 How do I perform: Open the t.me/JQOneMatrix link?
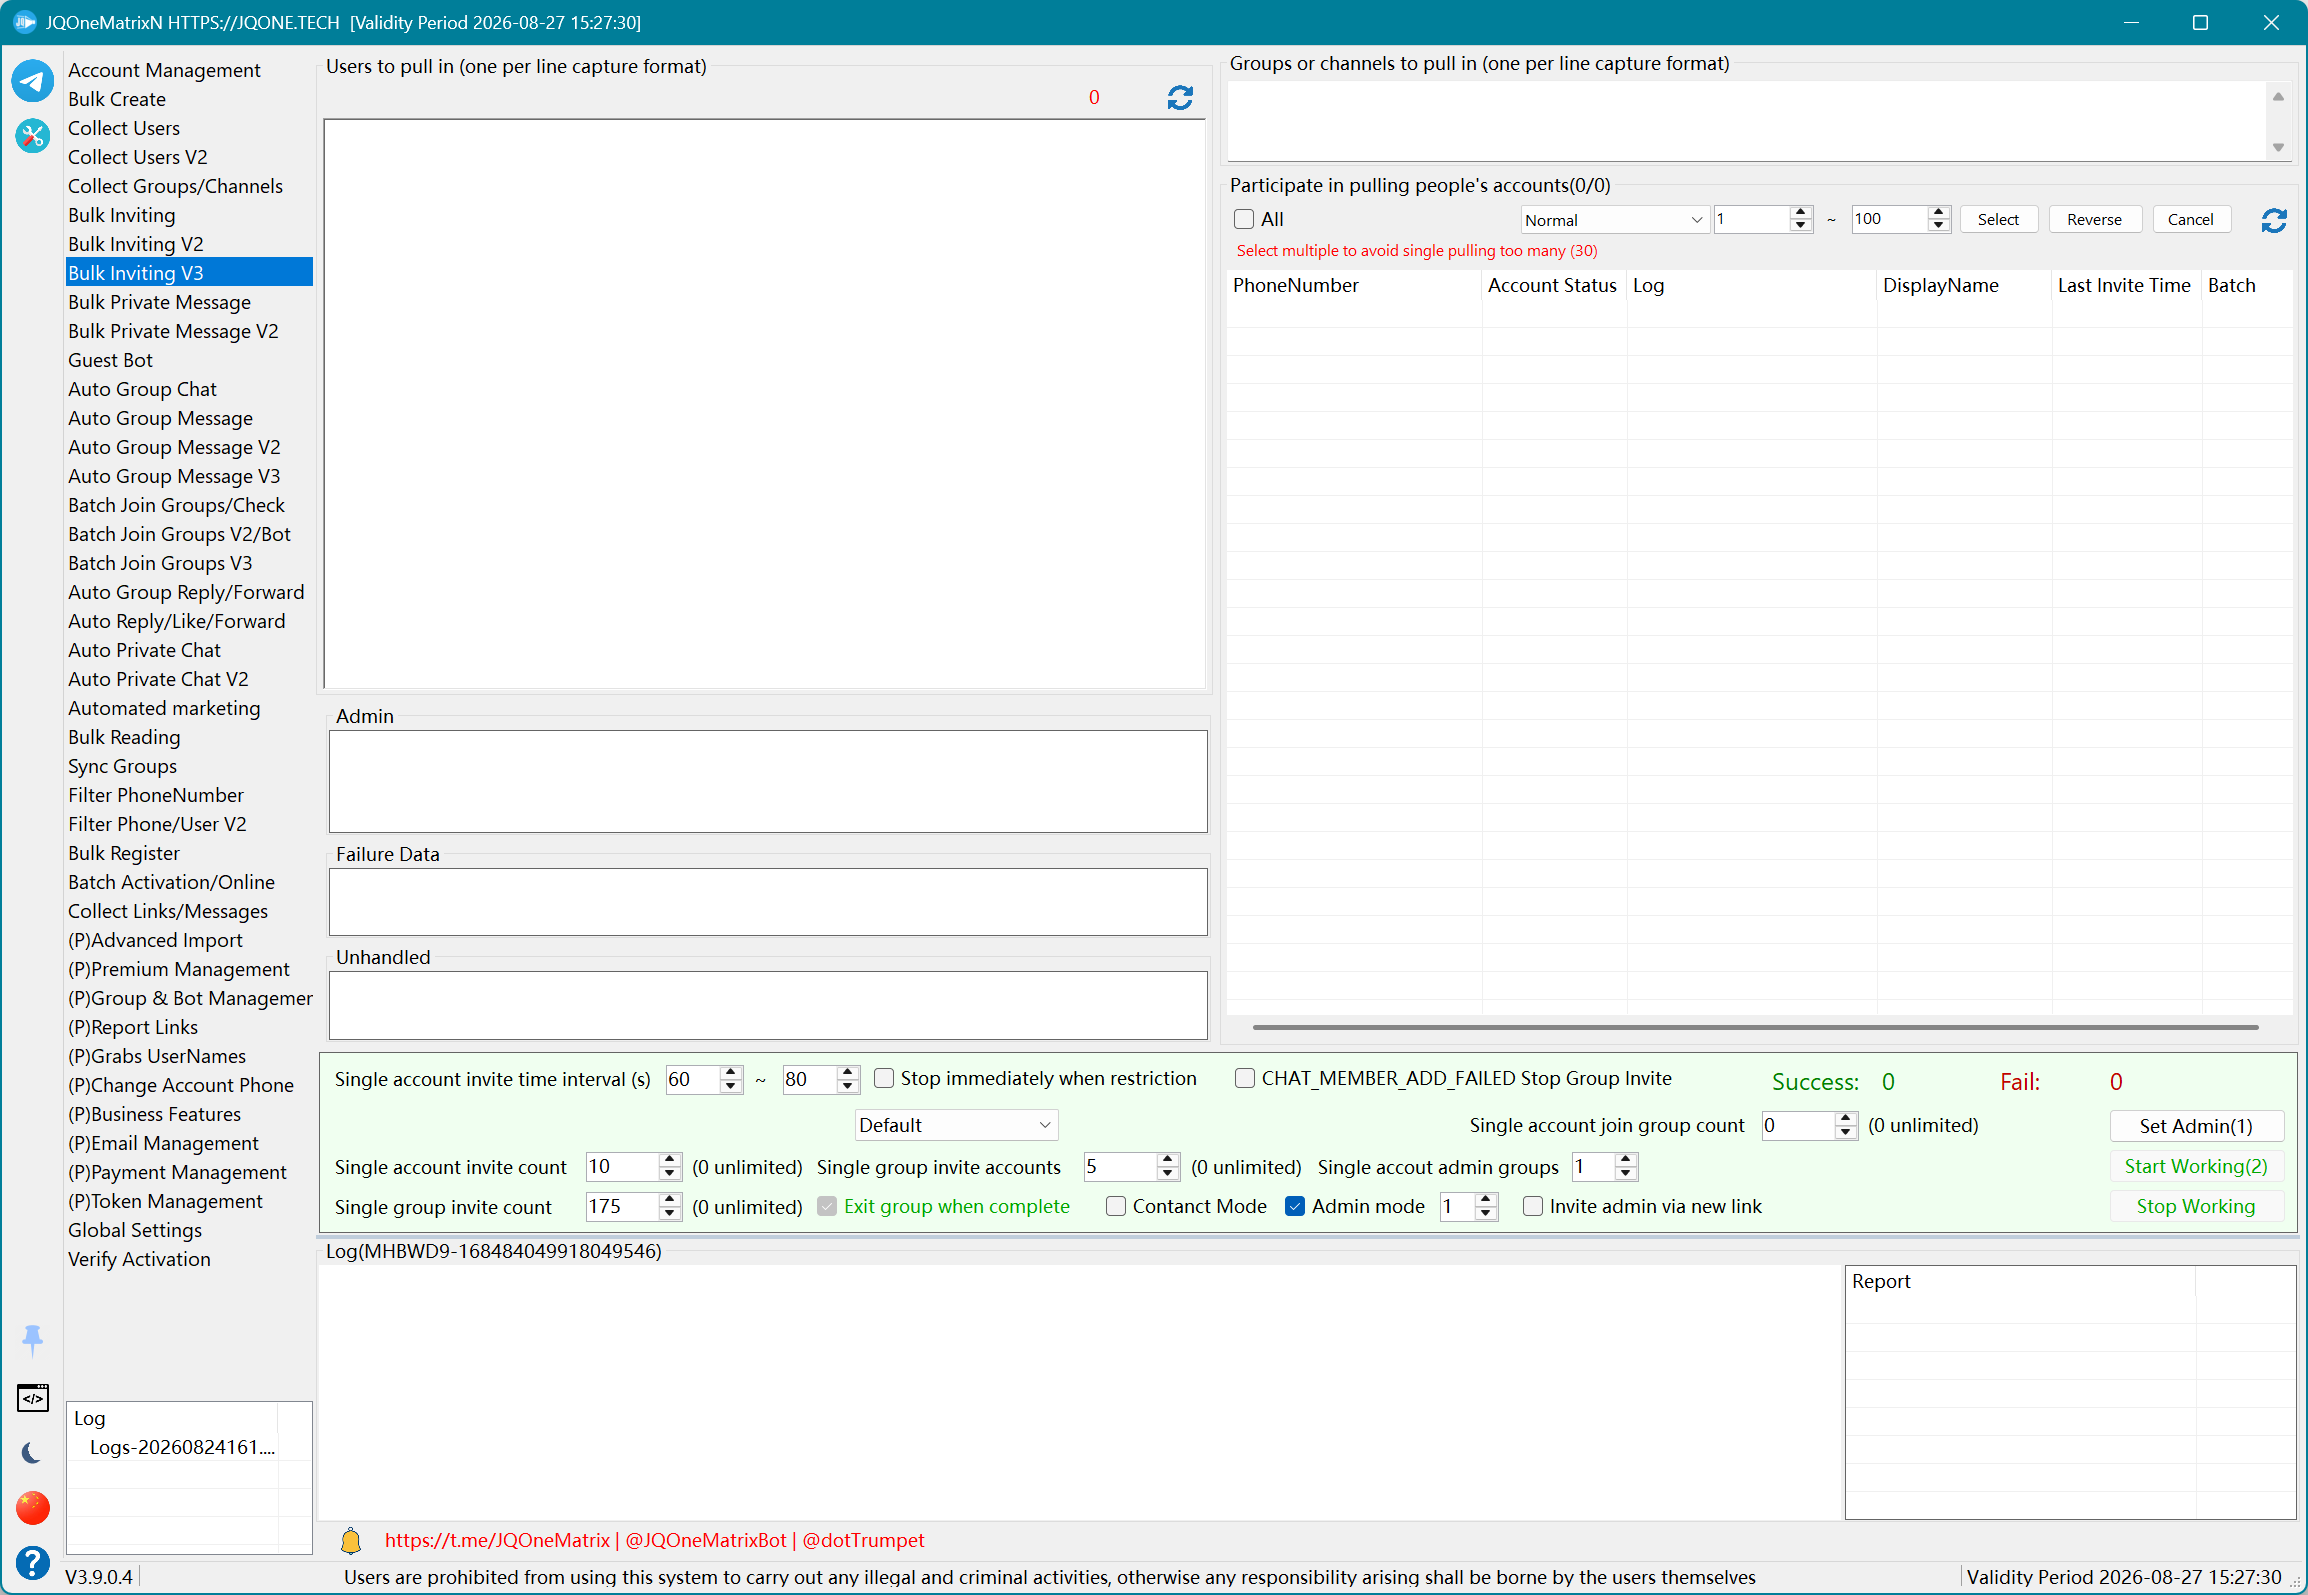pos(497,1541)
